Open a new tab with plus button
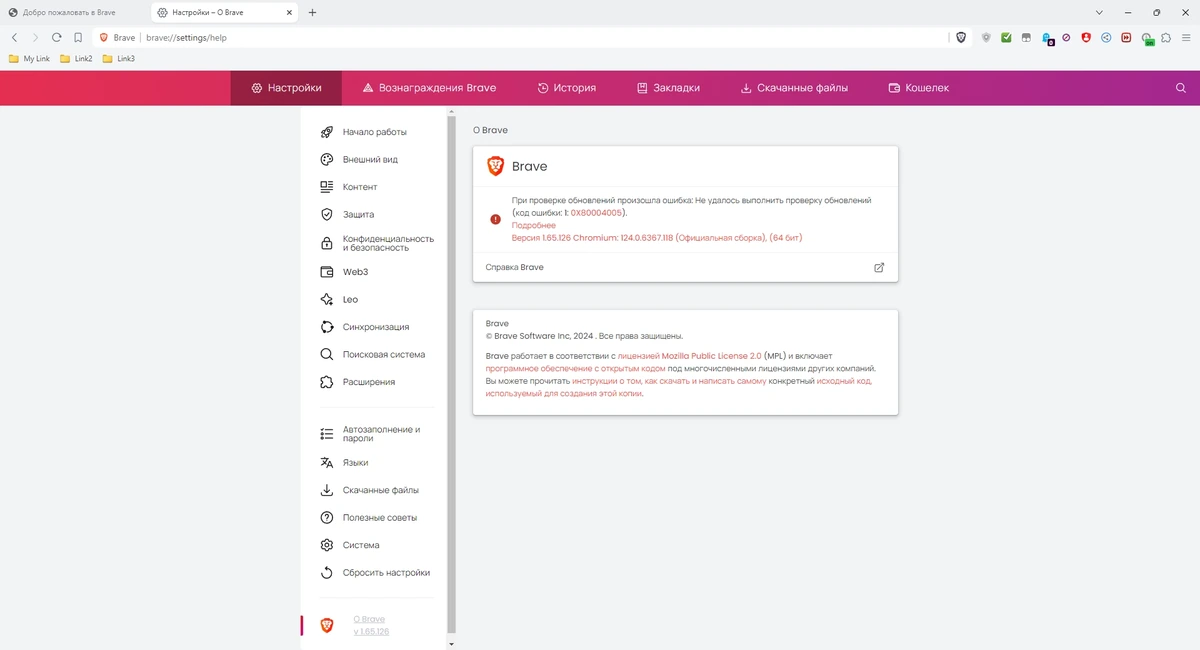 click(x=312, y=13)
